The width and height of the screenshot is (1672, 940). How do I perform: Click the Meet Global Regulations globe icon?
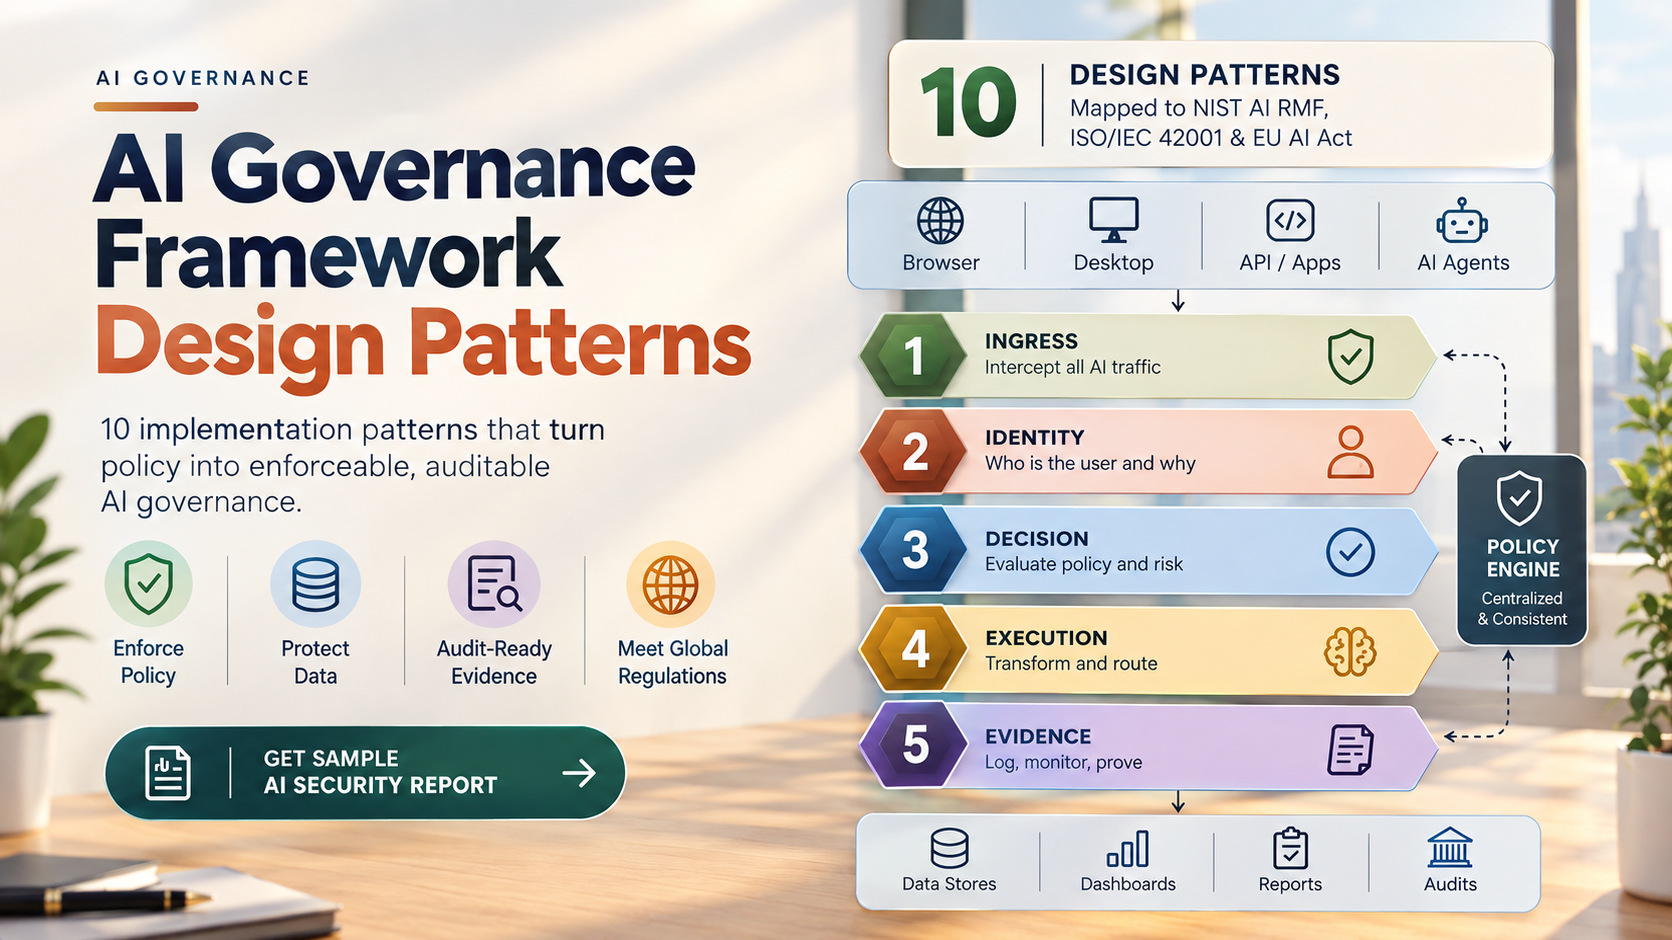670,585
